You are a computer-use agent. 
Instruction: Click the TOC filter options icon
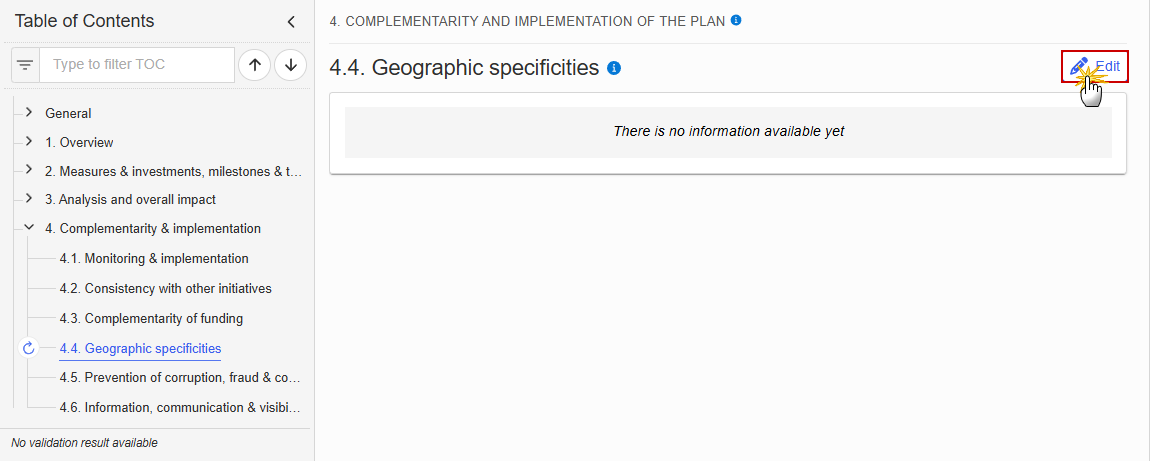click(x=26, y=65)
